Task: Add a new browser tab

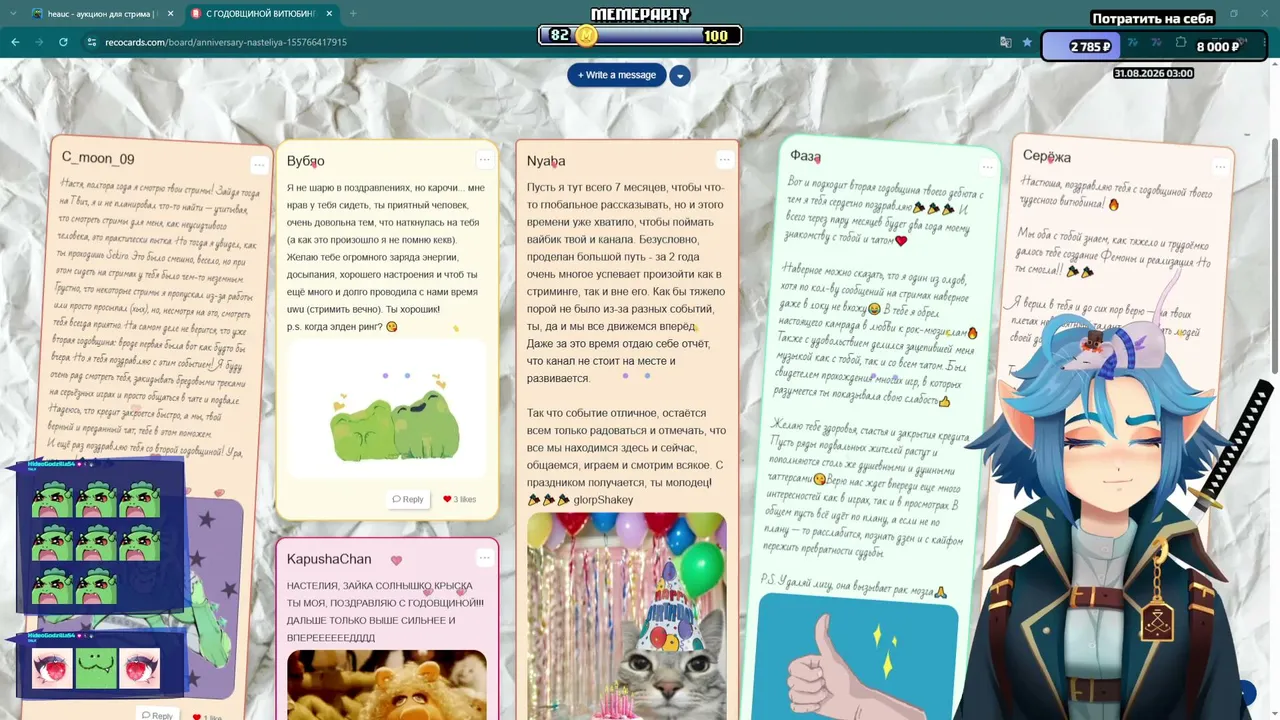Action: pyautogui.click(x=353, y=14)
